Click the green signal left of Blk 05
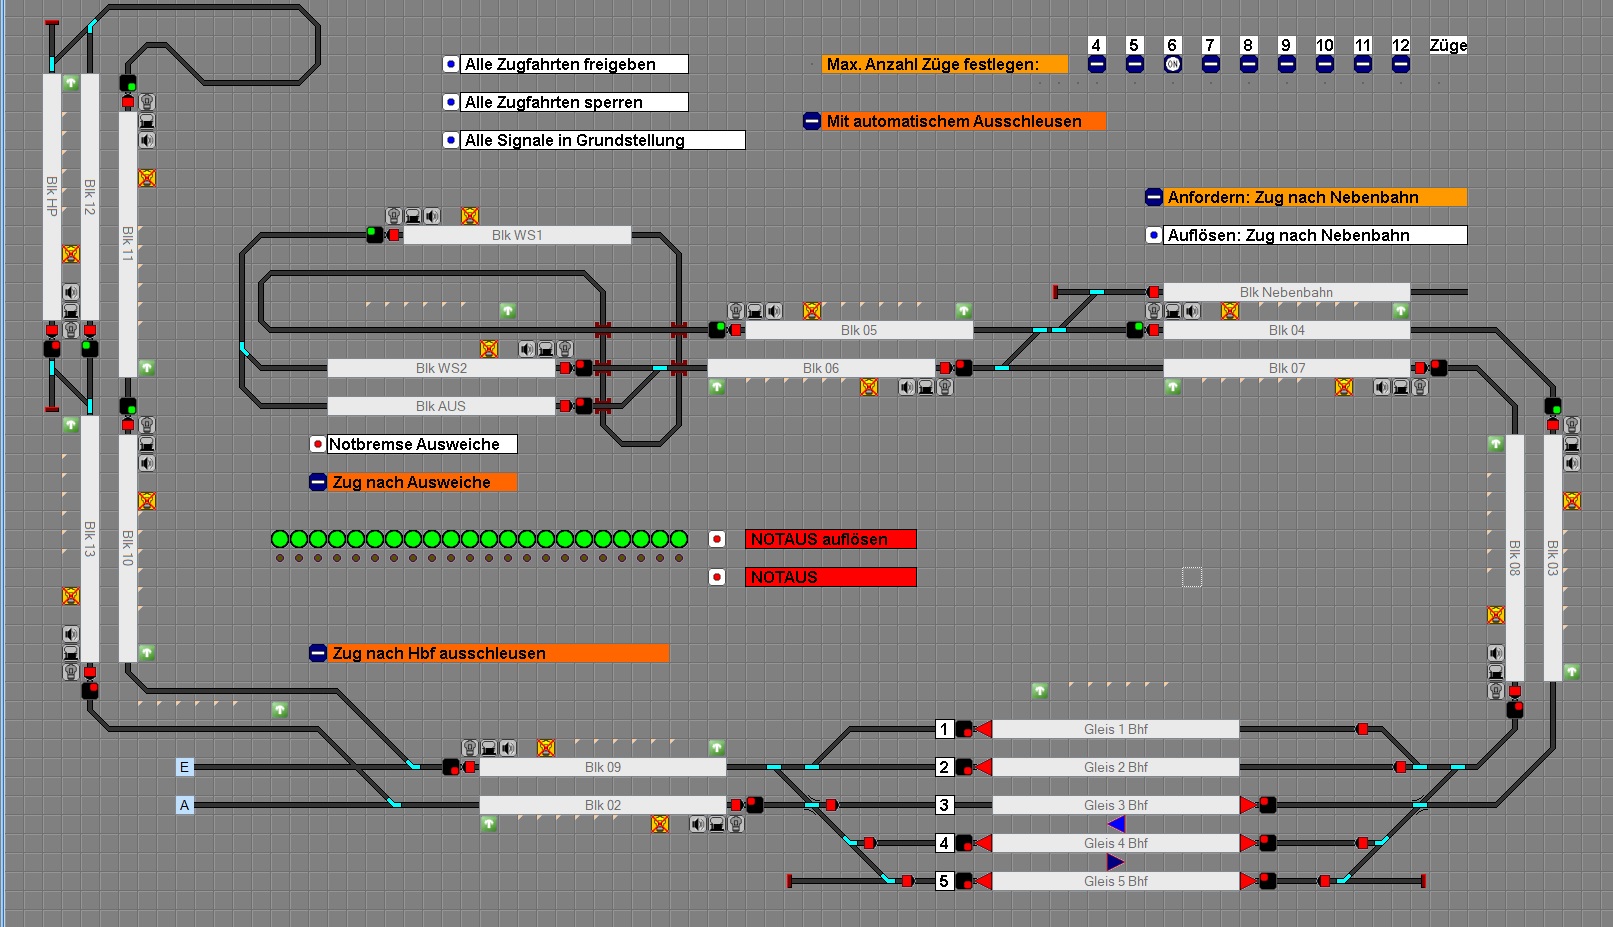 pos(717,329)
